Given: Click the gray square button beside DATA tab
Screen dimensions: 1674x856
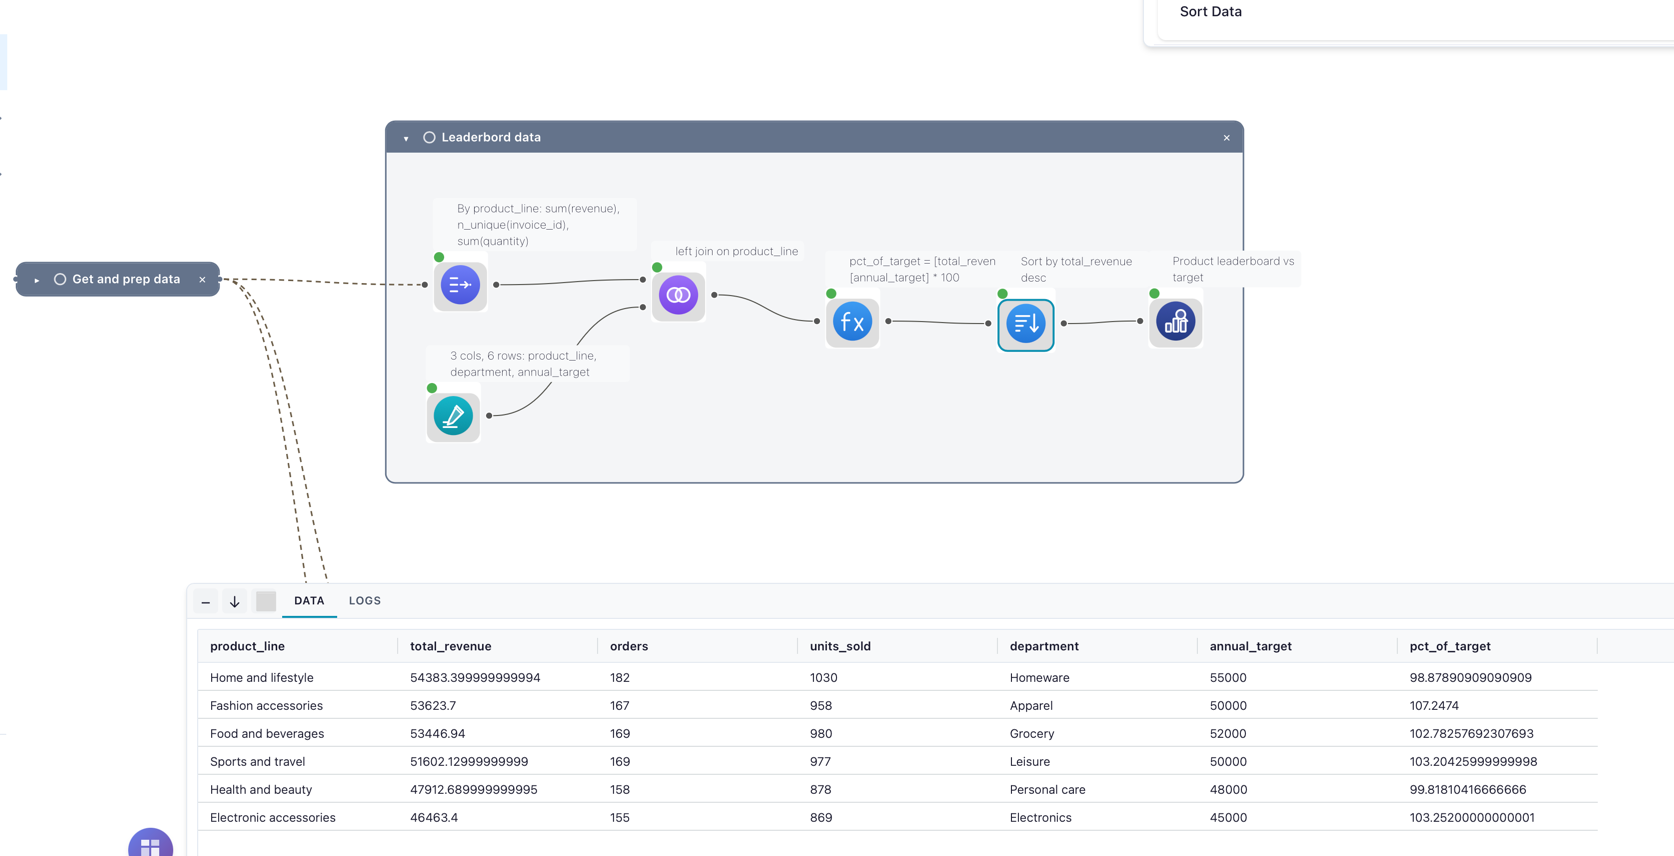Looking at the screenshot, I should [x=266, y=601].
